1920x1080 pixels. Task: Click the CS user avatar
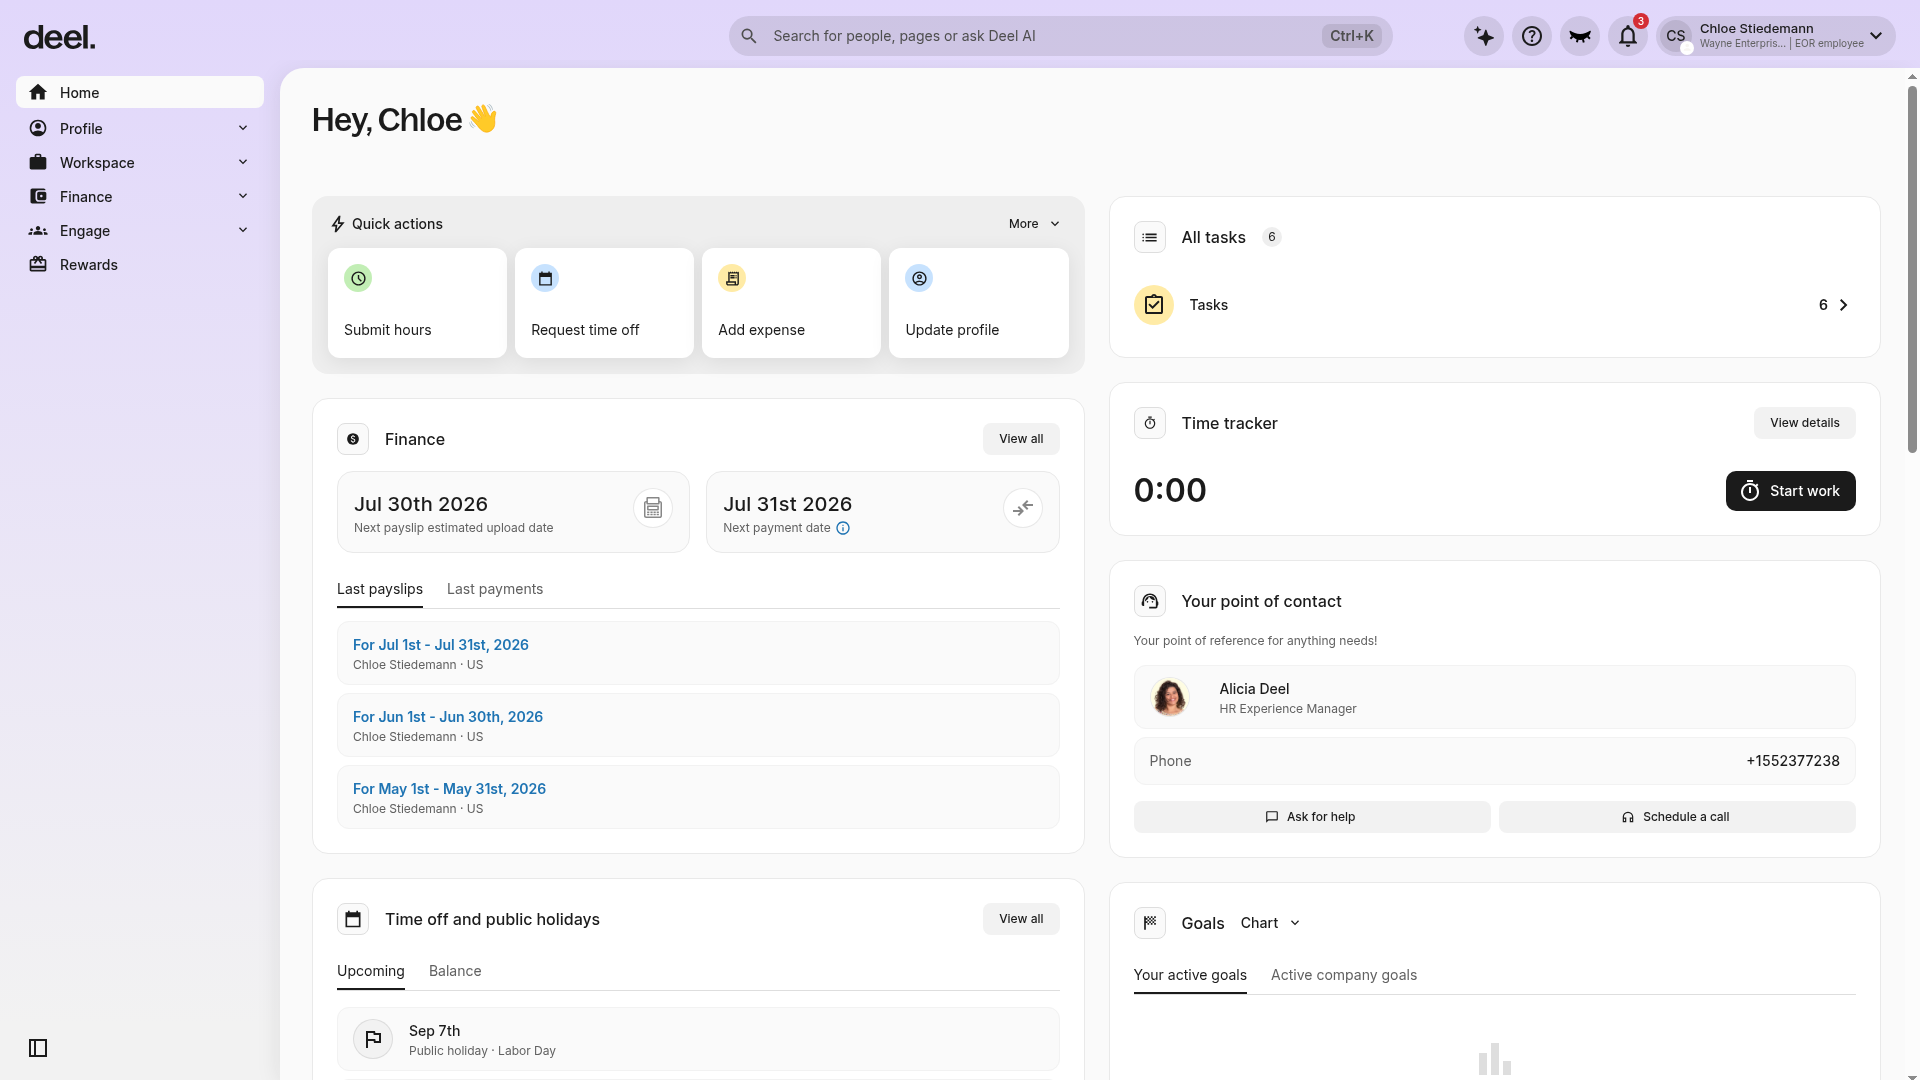(x=1676, y=36)
